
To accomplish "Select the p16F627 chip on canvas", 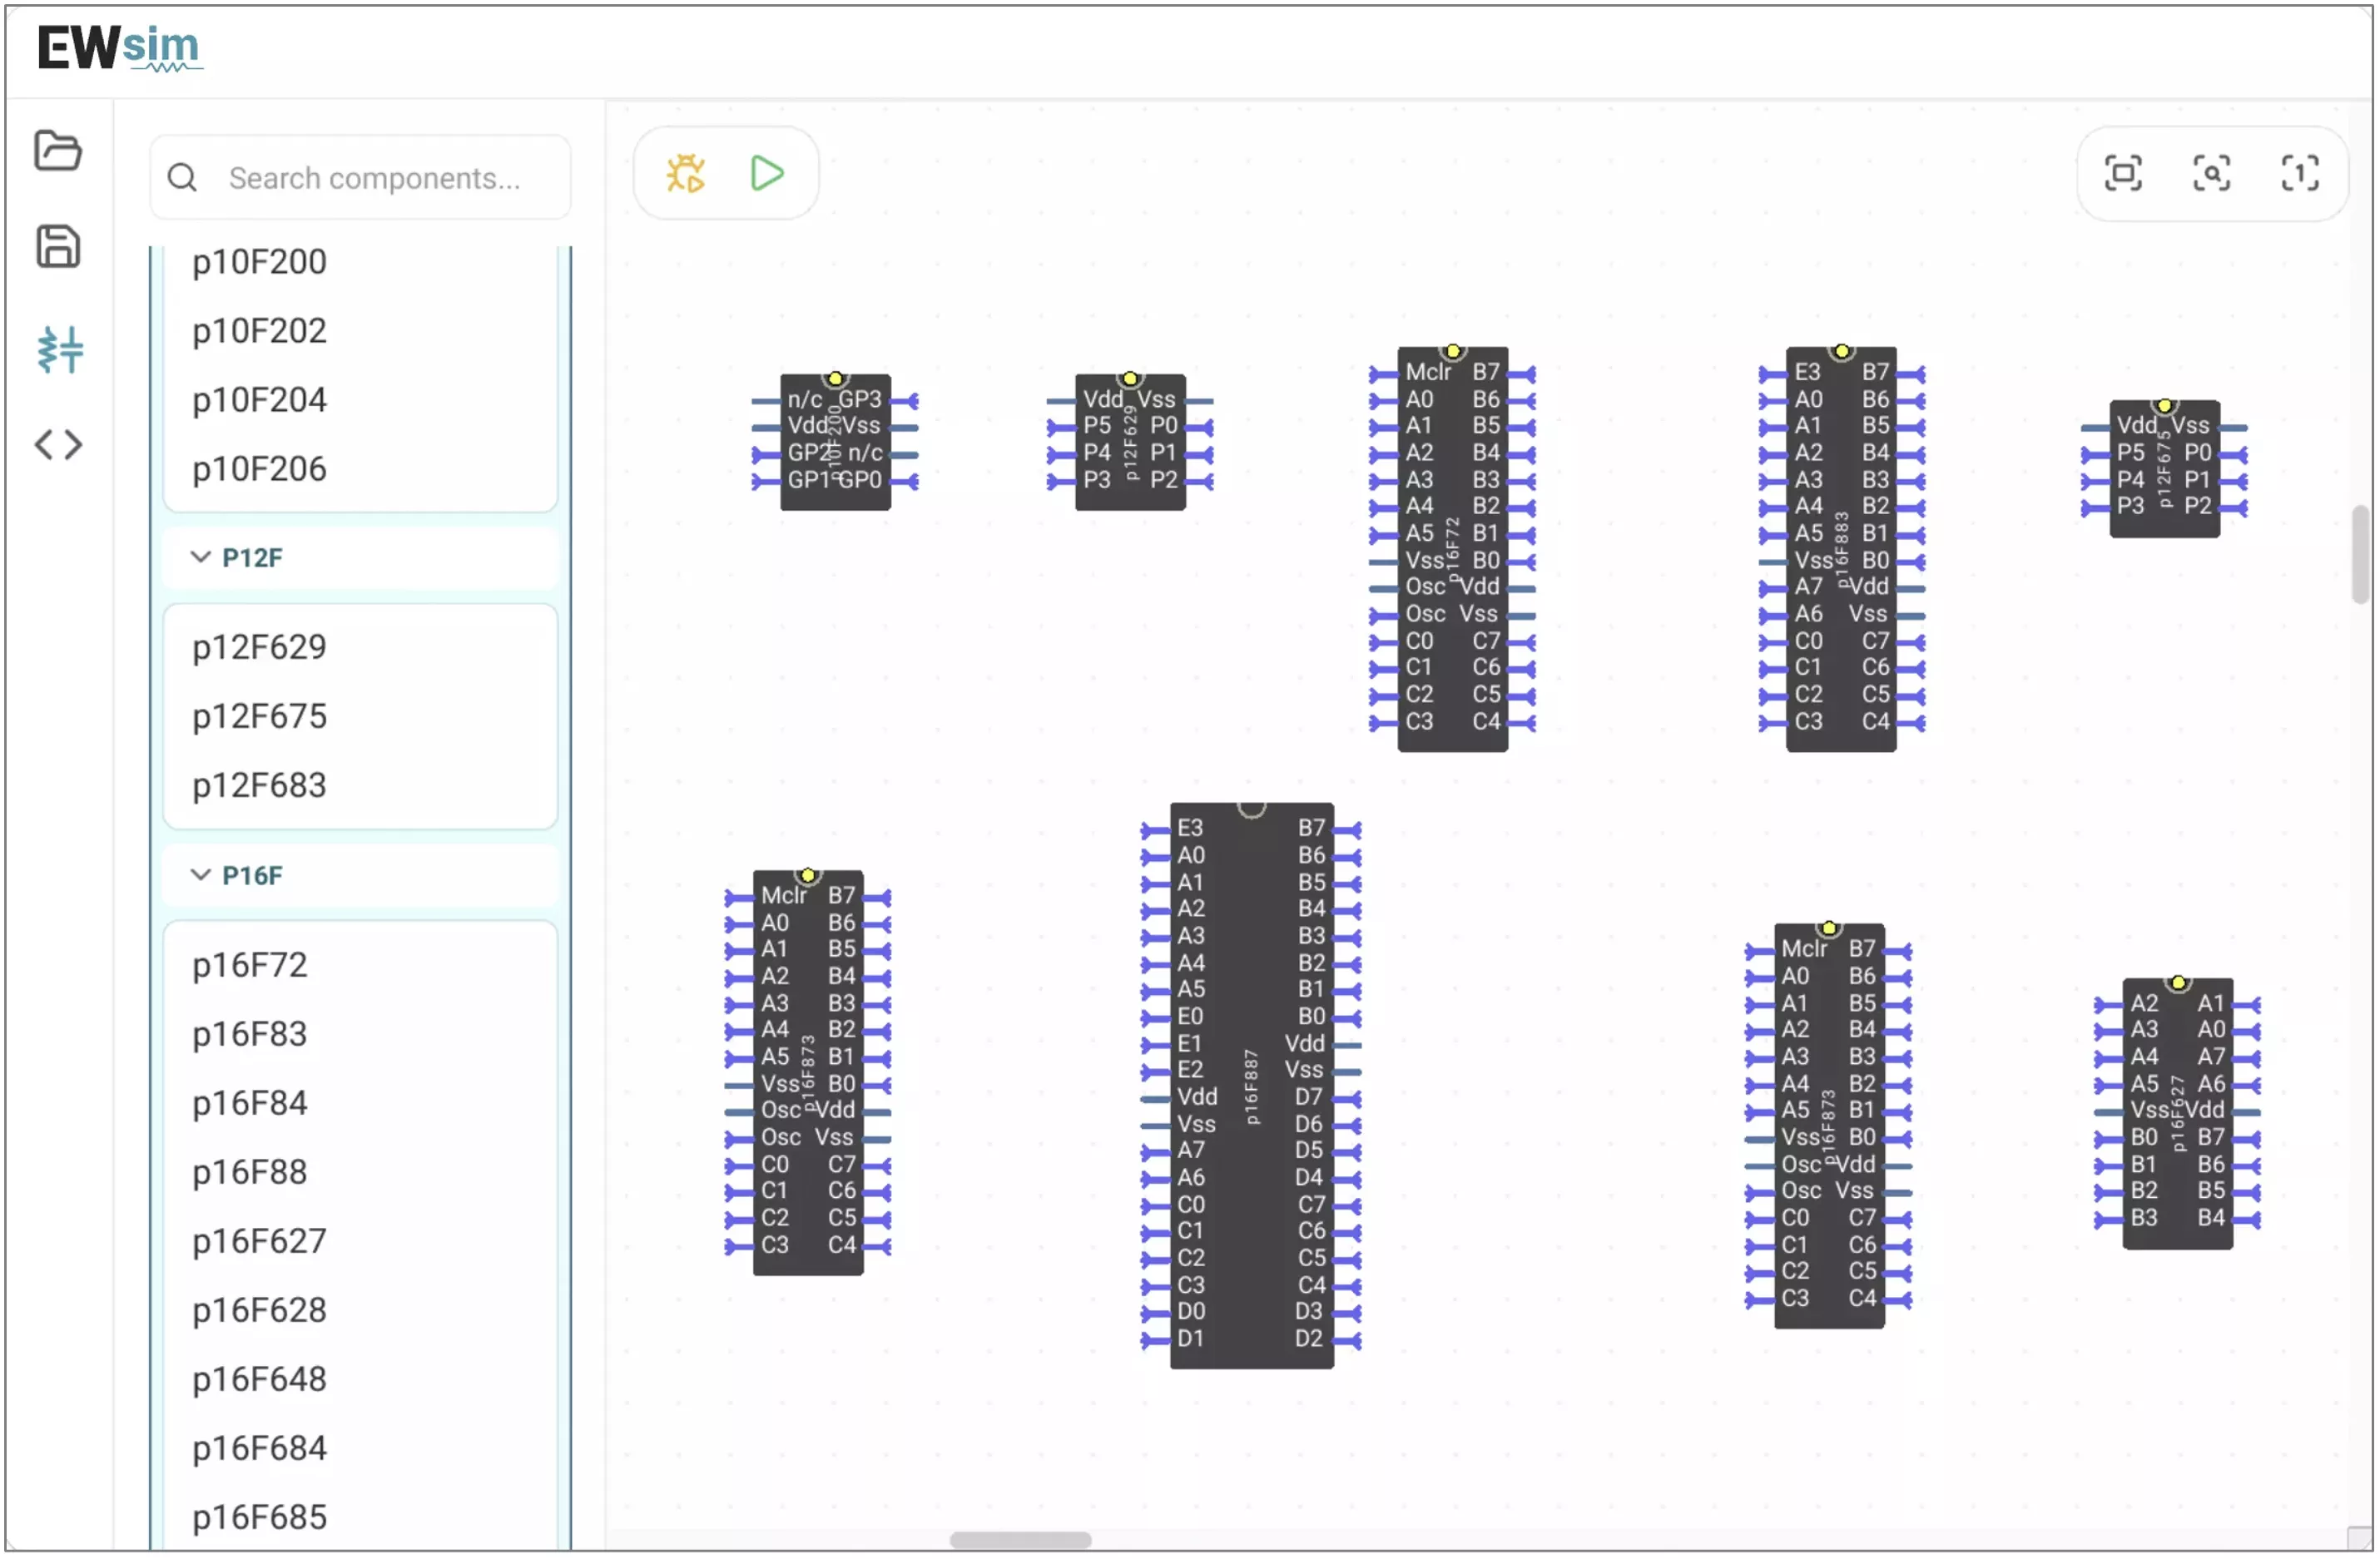I will coord(2177,1113).
